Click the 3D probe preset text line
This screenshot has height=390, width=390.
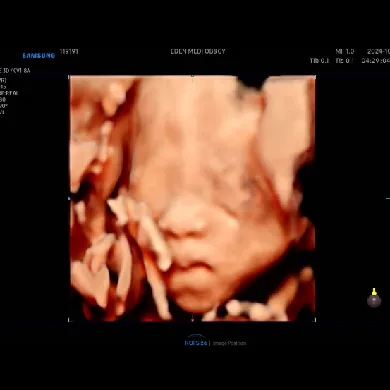(x=15, y=71)
